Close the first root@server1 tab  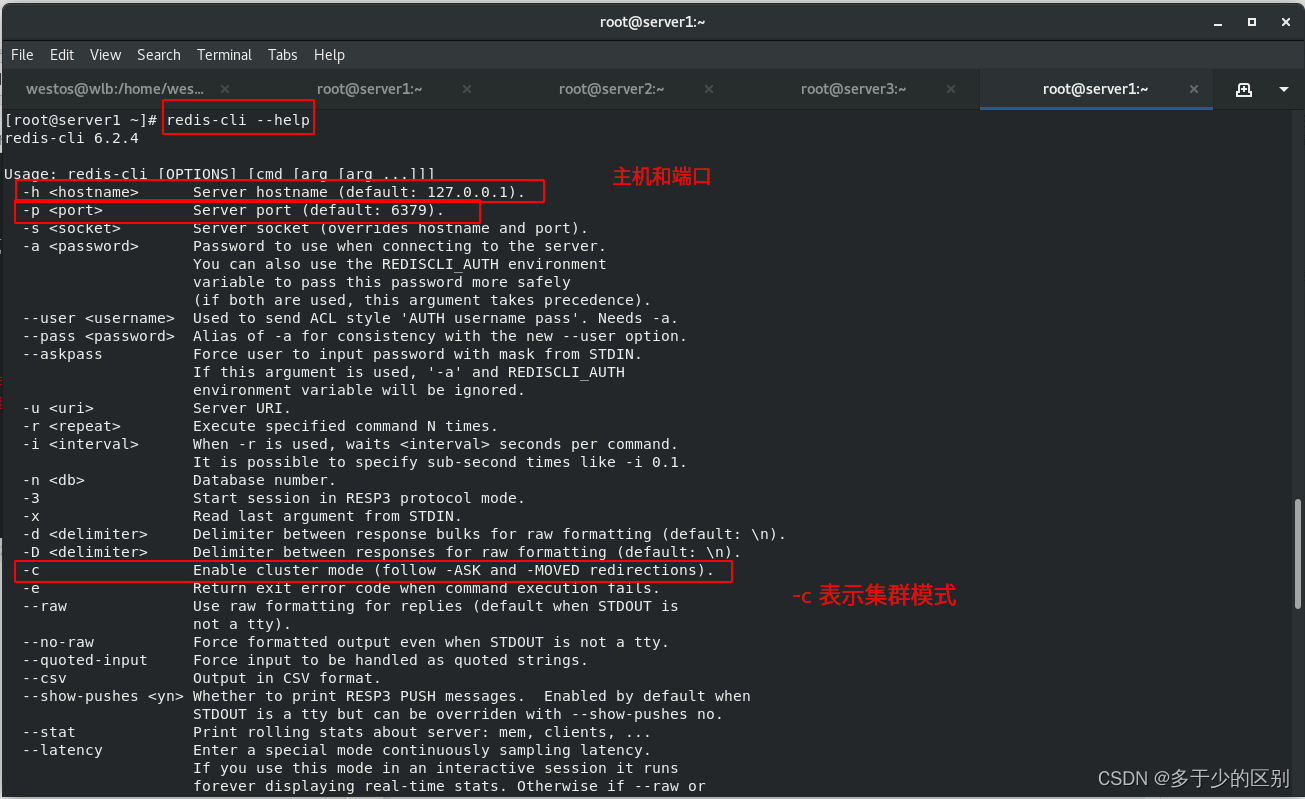[x=467, y=89]
